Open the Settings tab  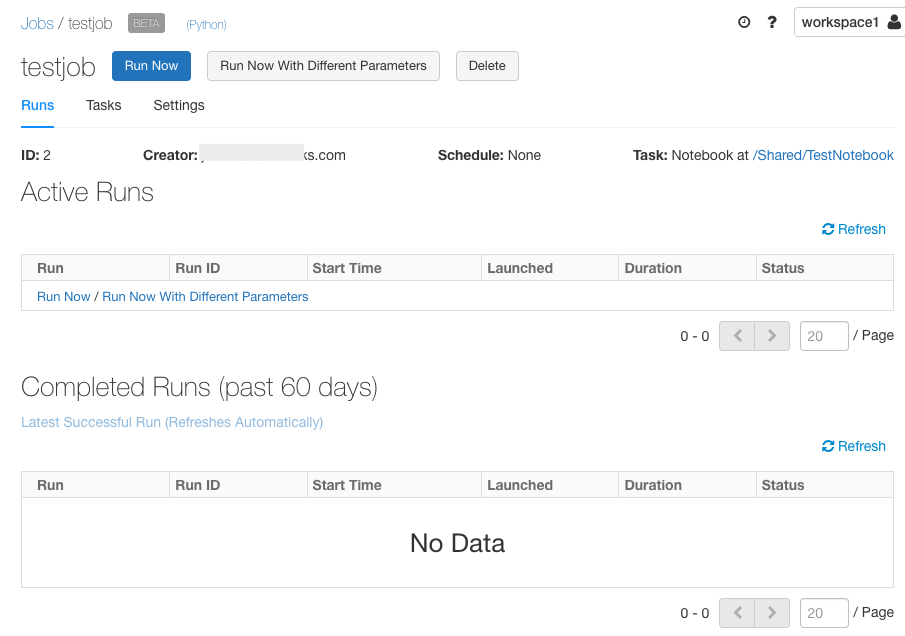click(179, 105)
